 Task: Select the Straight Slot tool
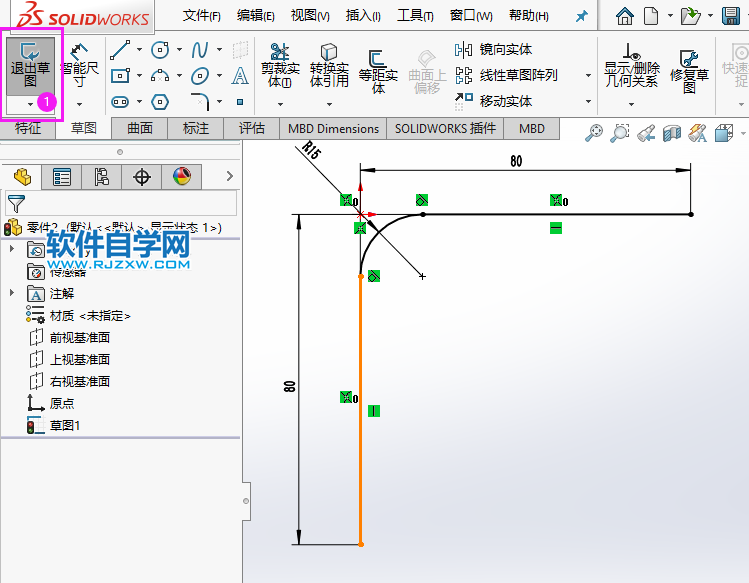coord(120,101)
